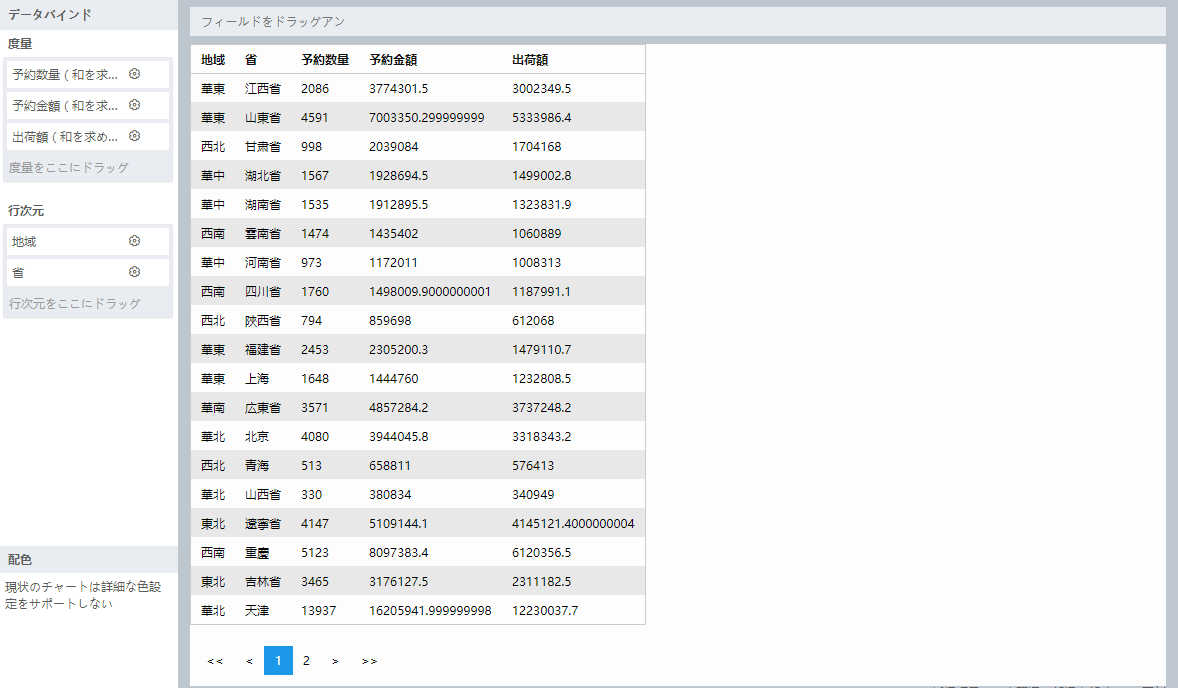Click the フィールドをドラッグアン filter area
Screen dimensions: 1178x688
[x=678, y=22]
